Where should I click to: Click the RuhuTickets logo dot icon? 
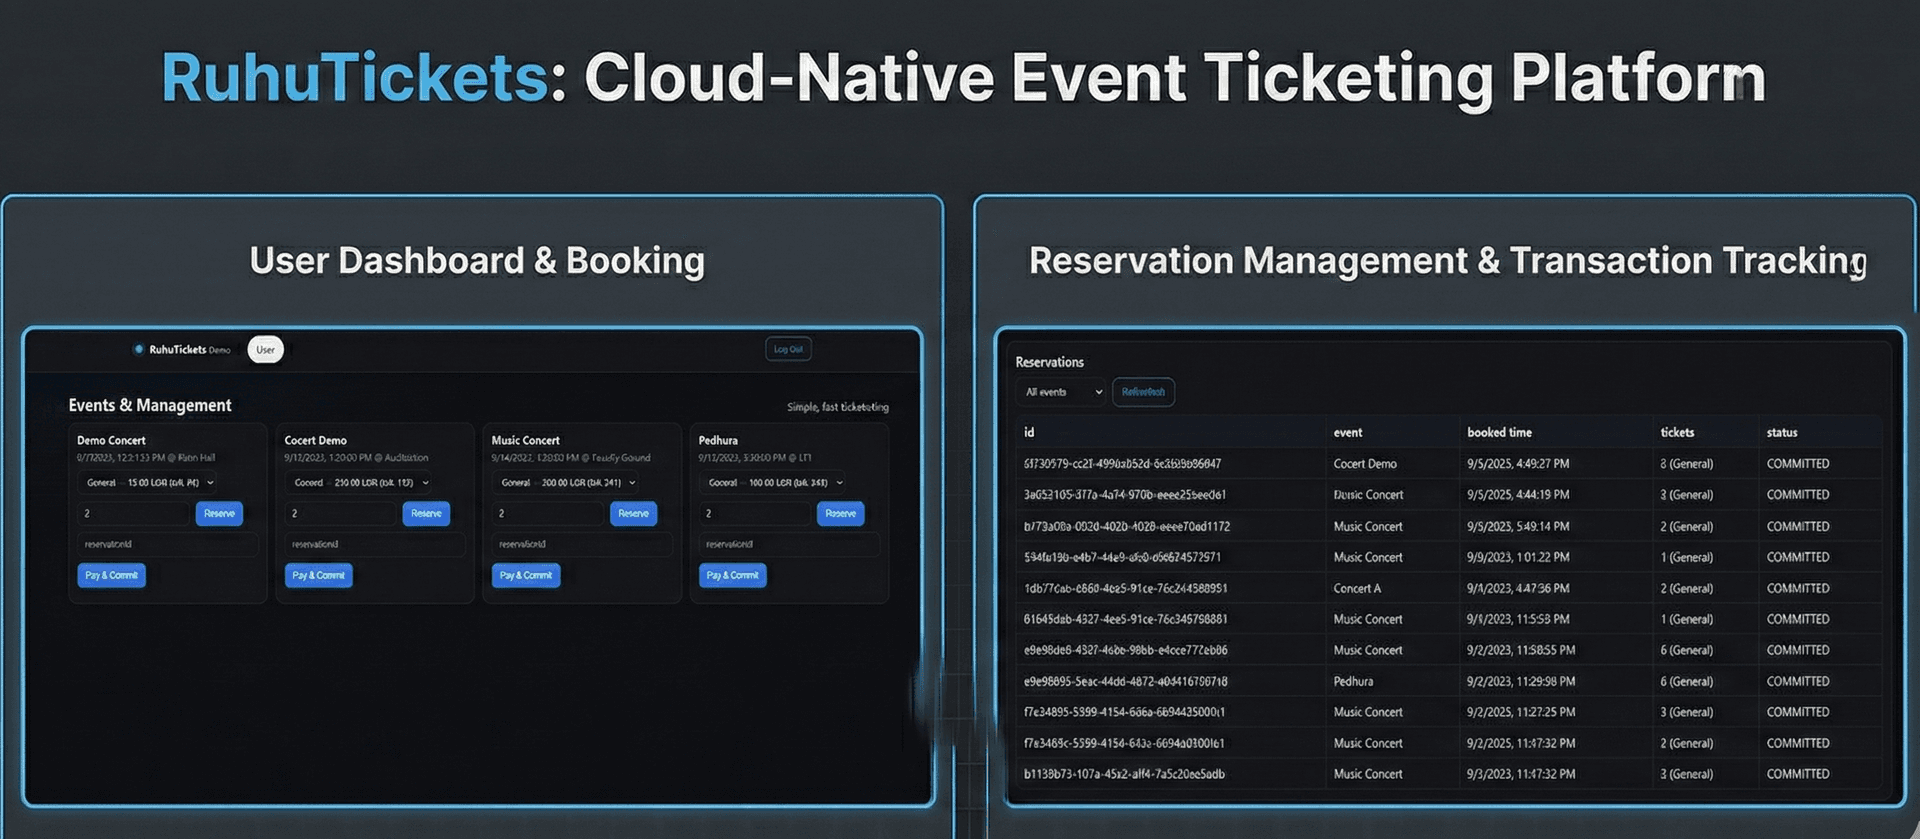[139, 349]
